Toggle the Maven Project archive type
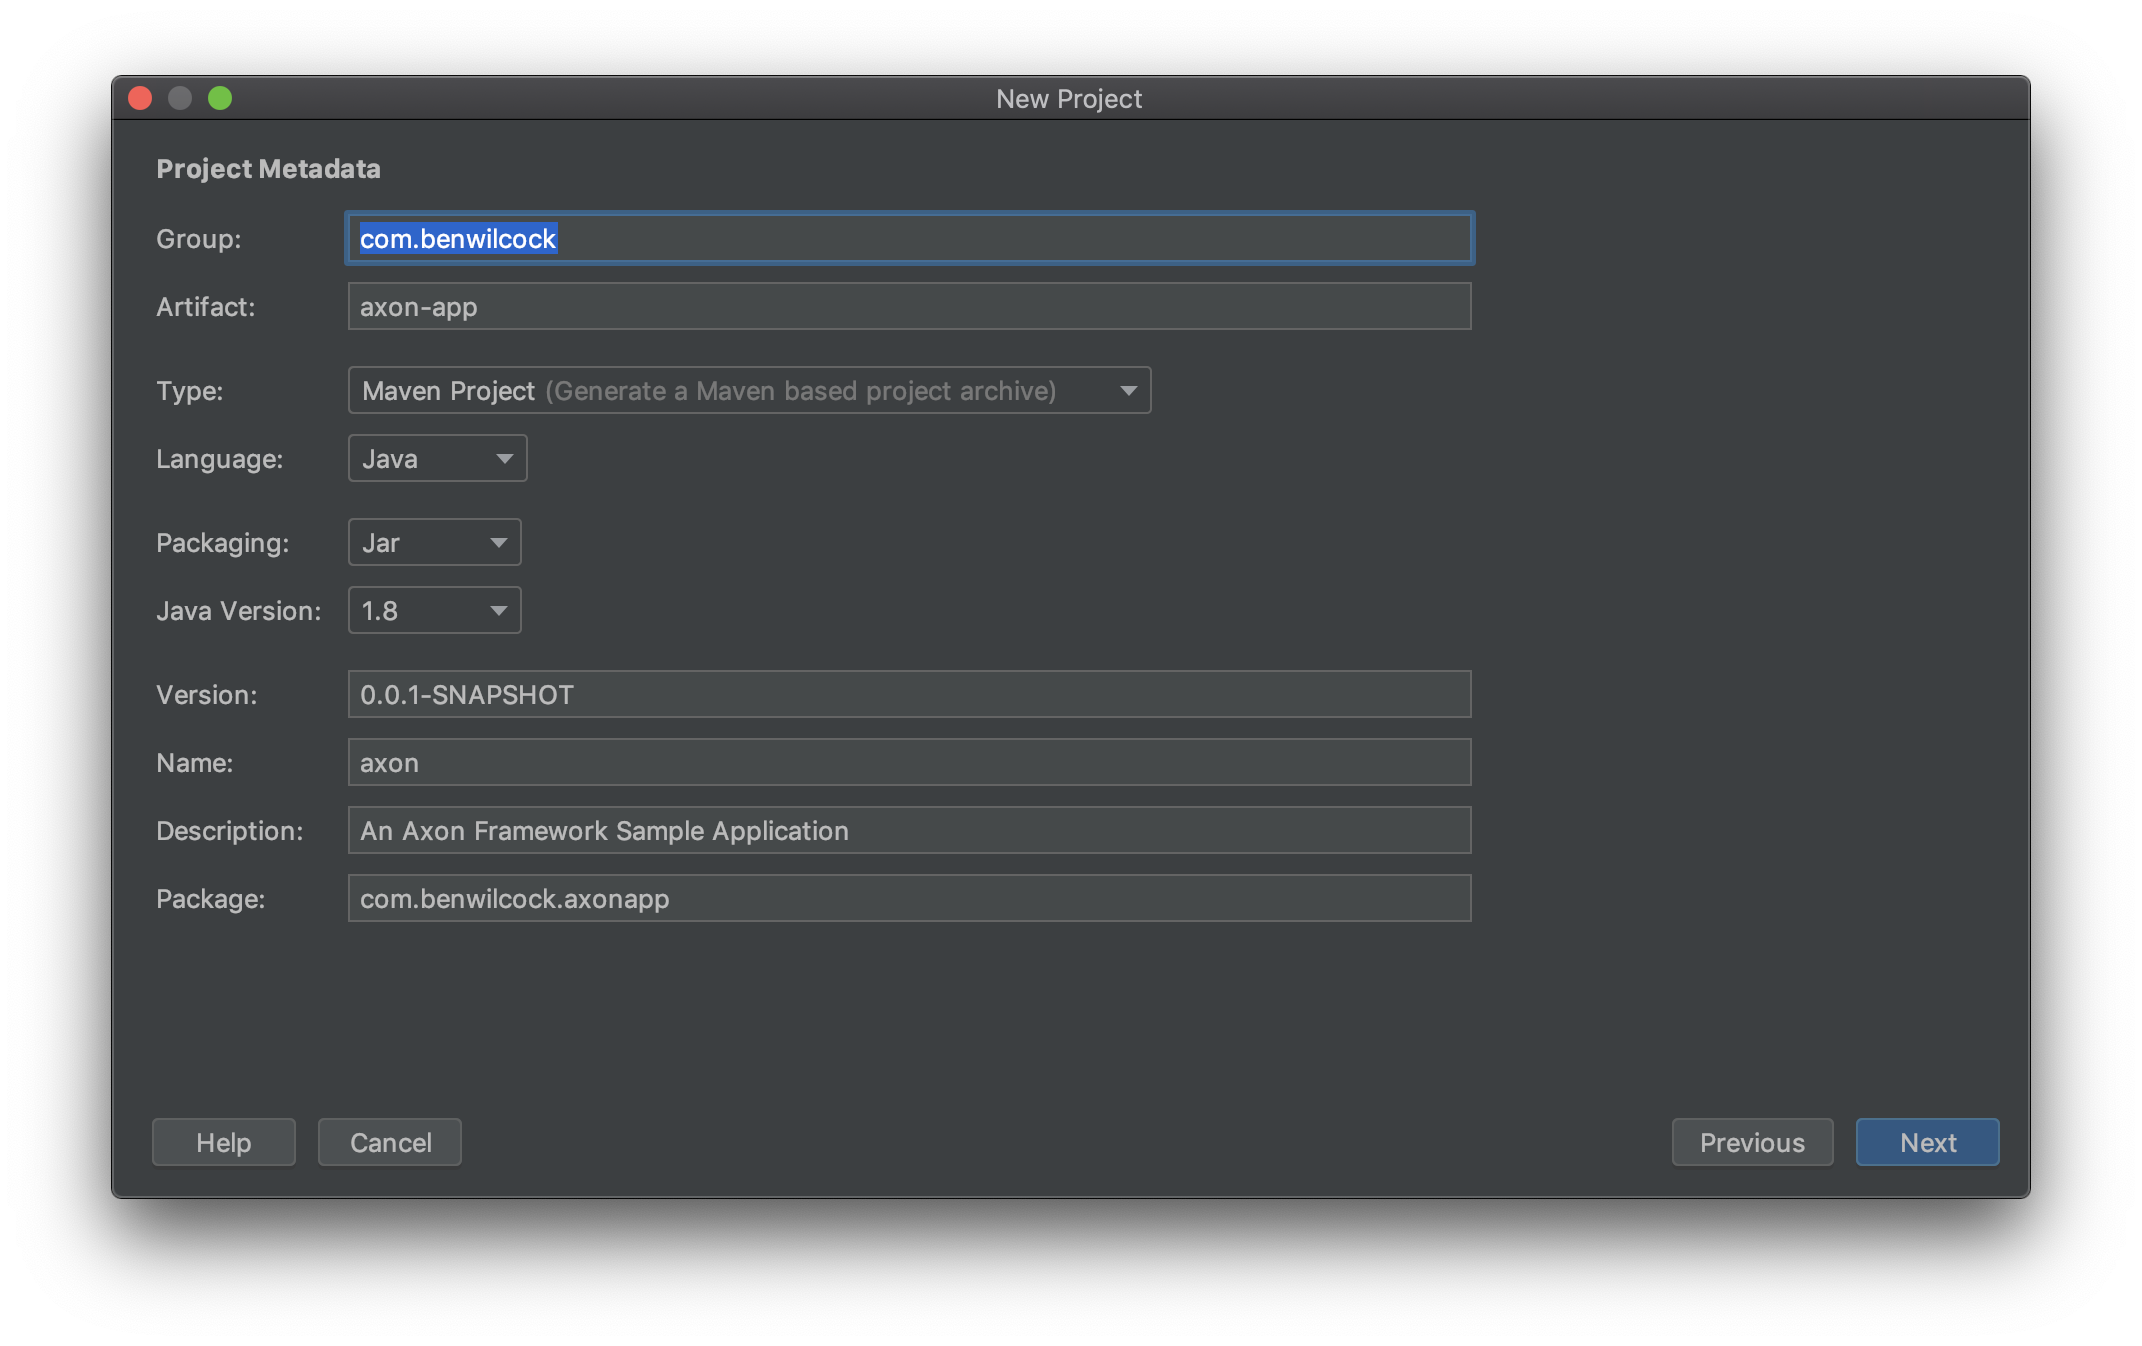The image size is (2142, 1346). (x=1130, y=389)
